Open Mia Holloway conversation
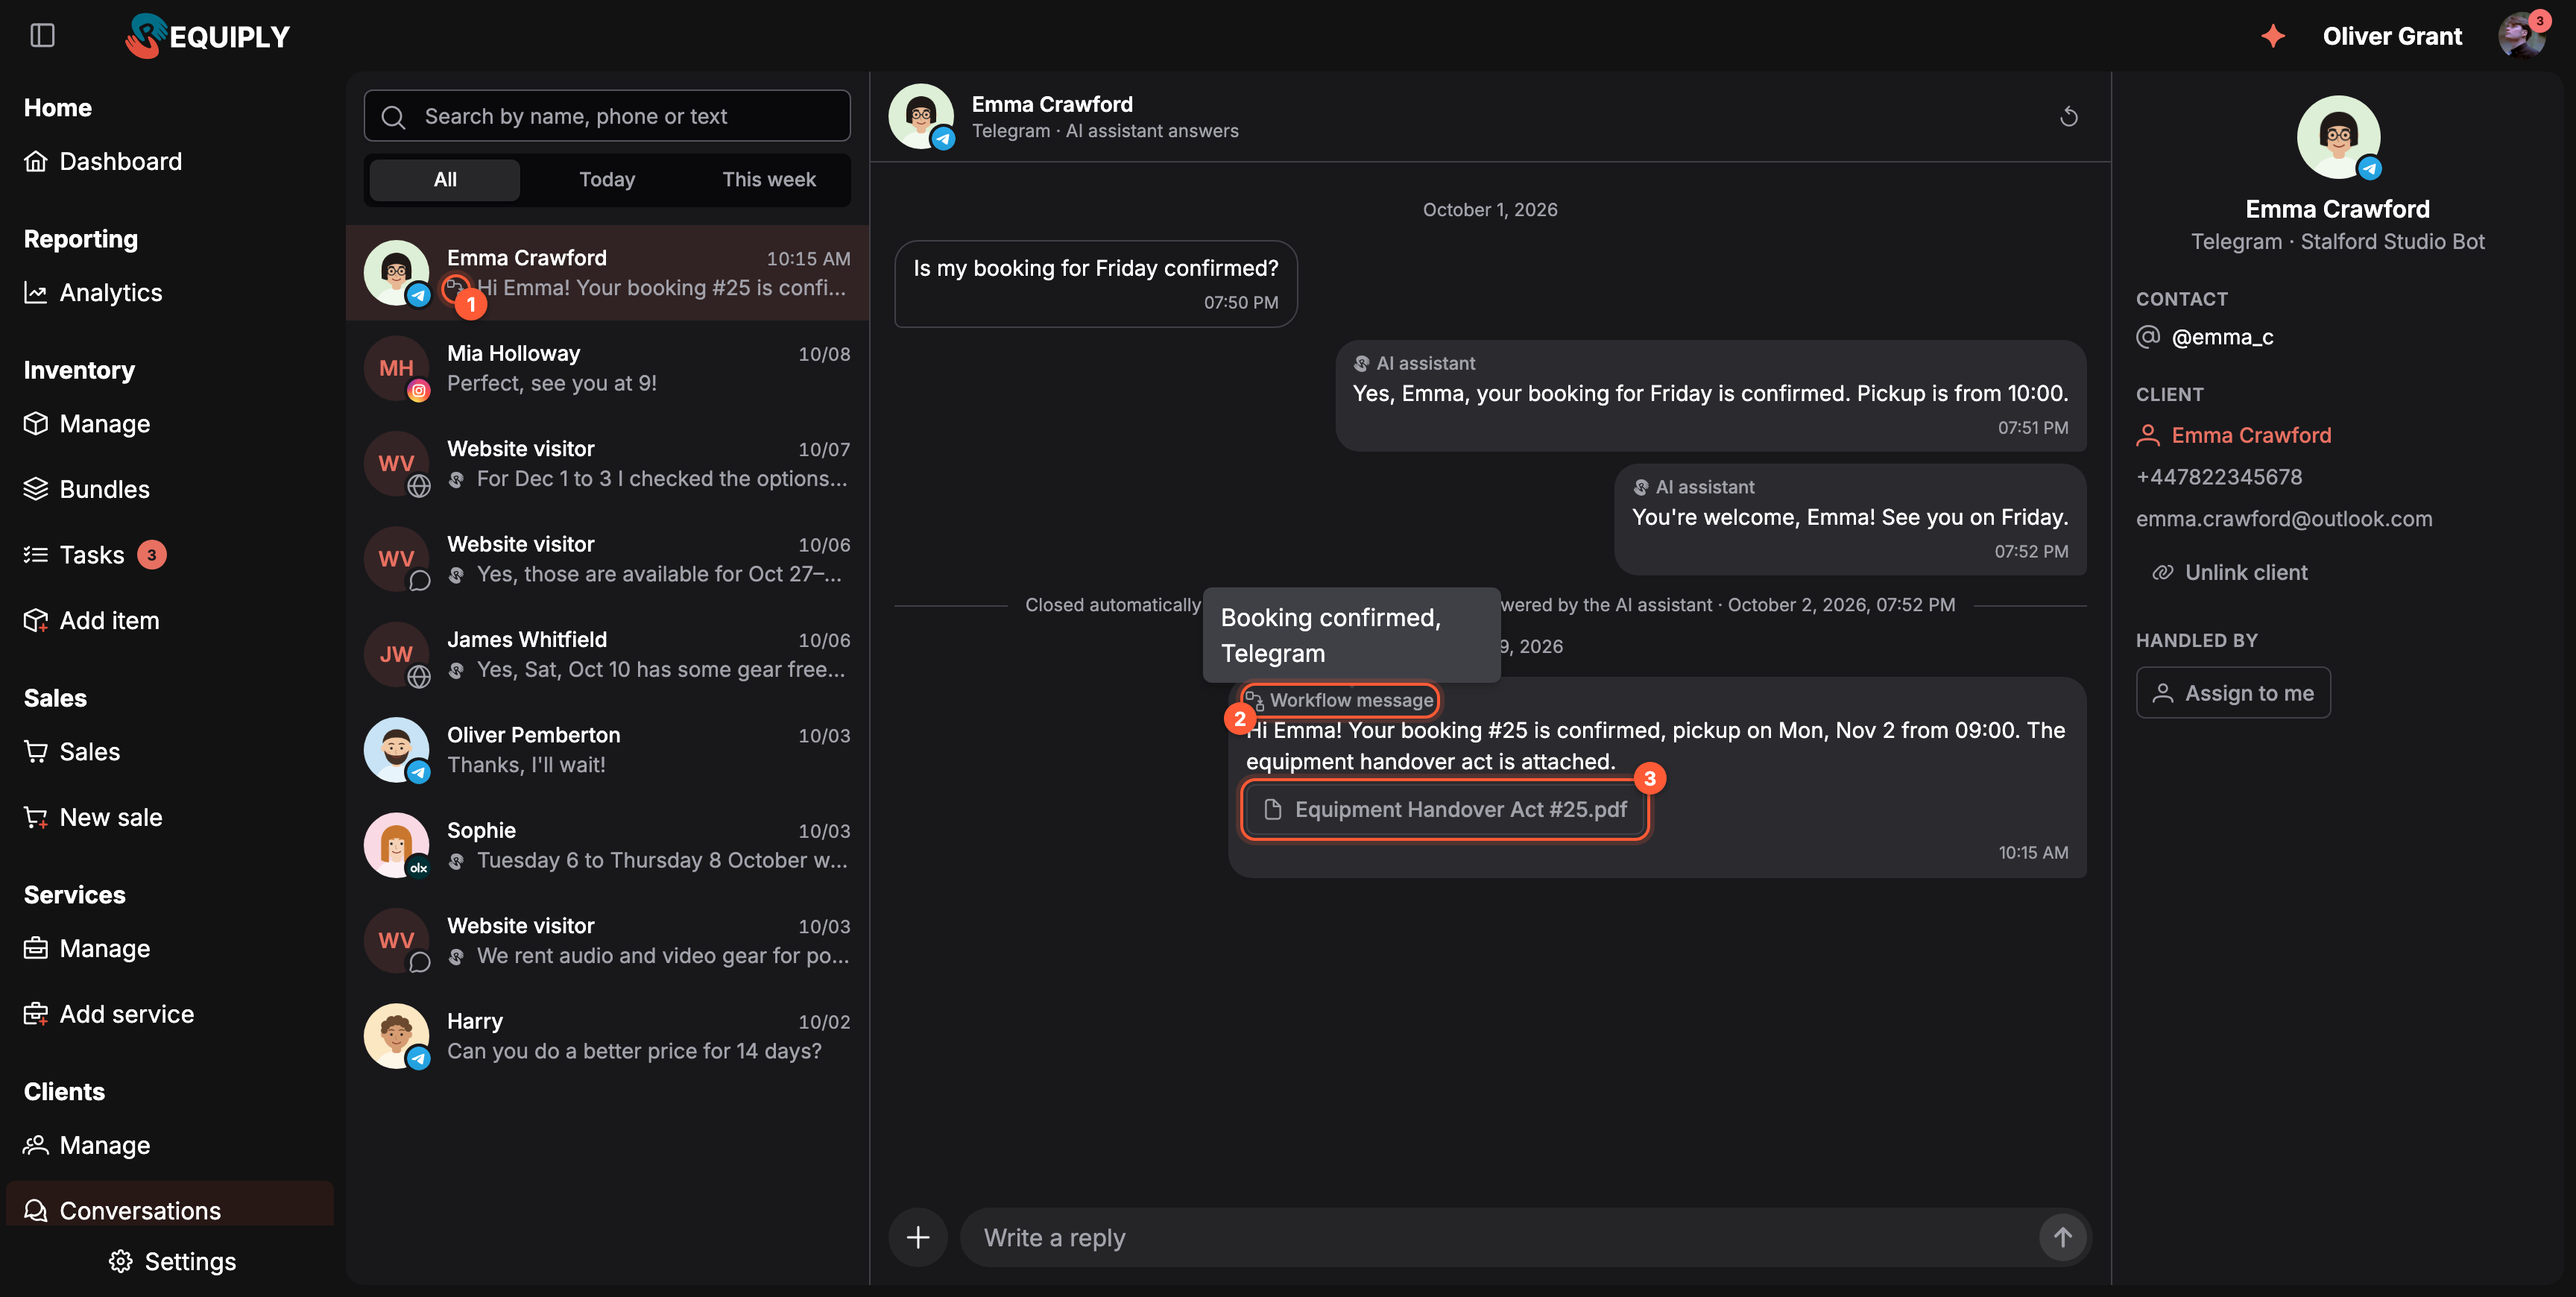 [x=607, y=368]
